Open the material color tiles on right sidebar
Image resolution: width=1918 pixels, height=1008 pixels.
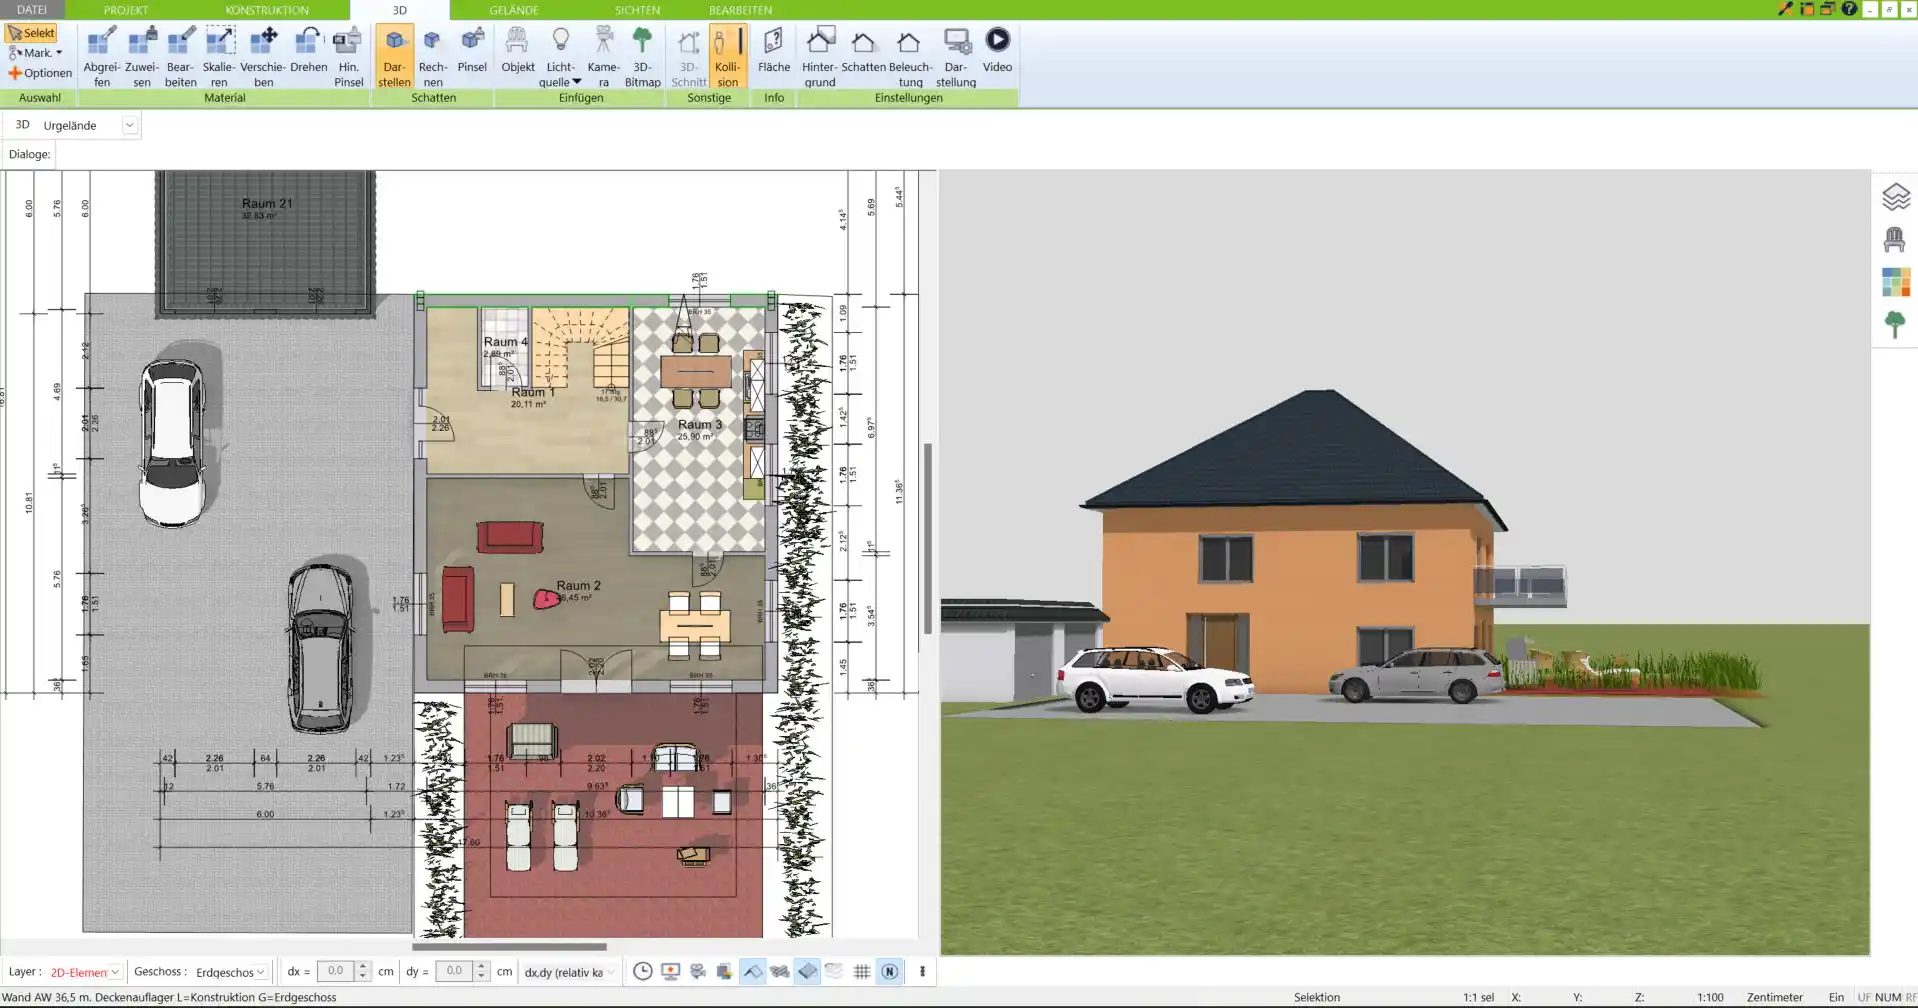coord(1895,282)
